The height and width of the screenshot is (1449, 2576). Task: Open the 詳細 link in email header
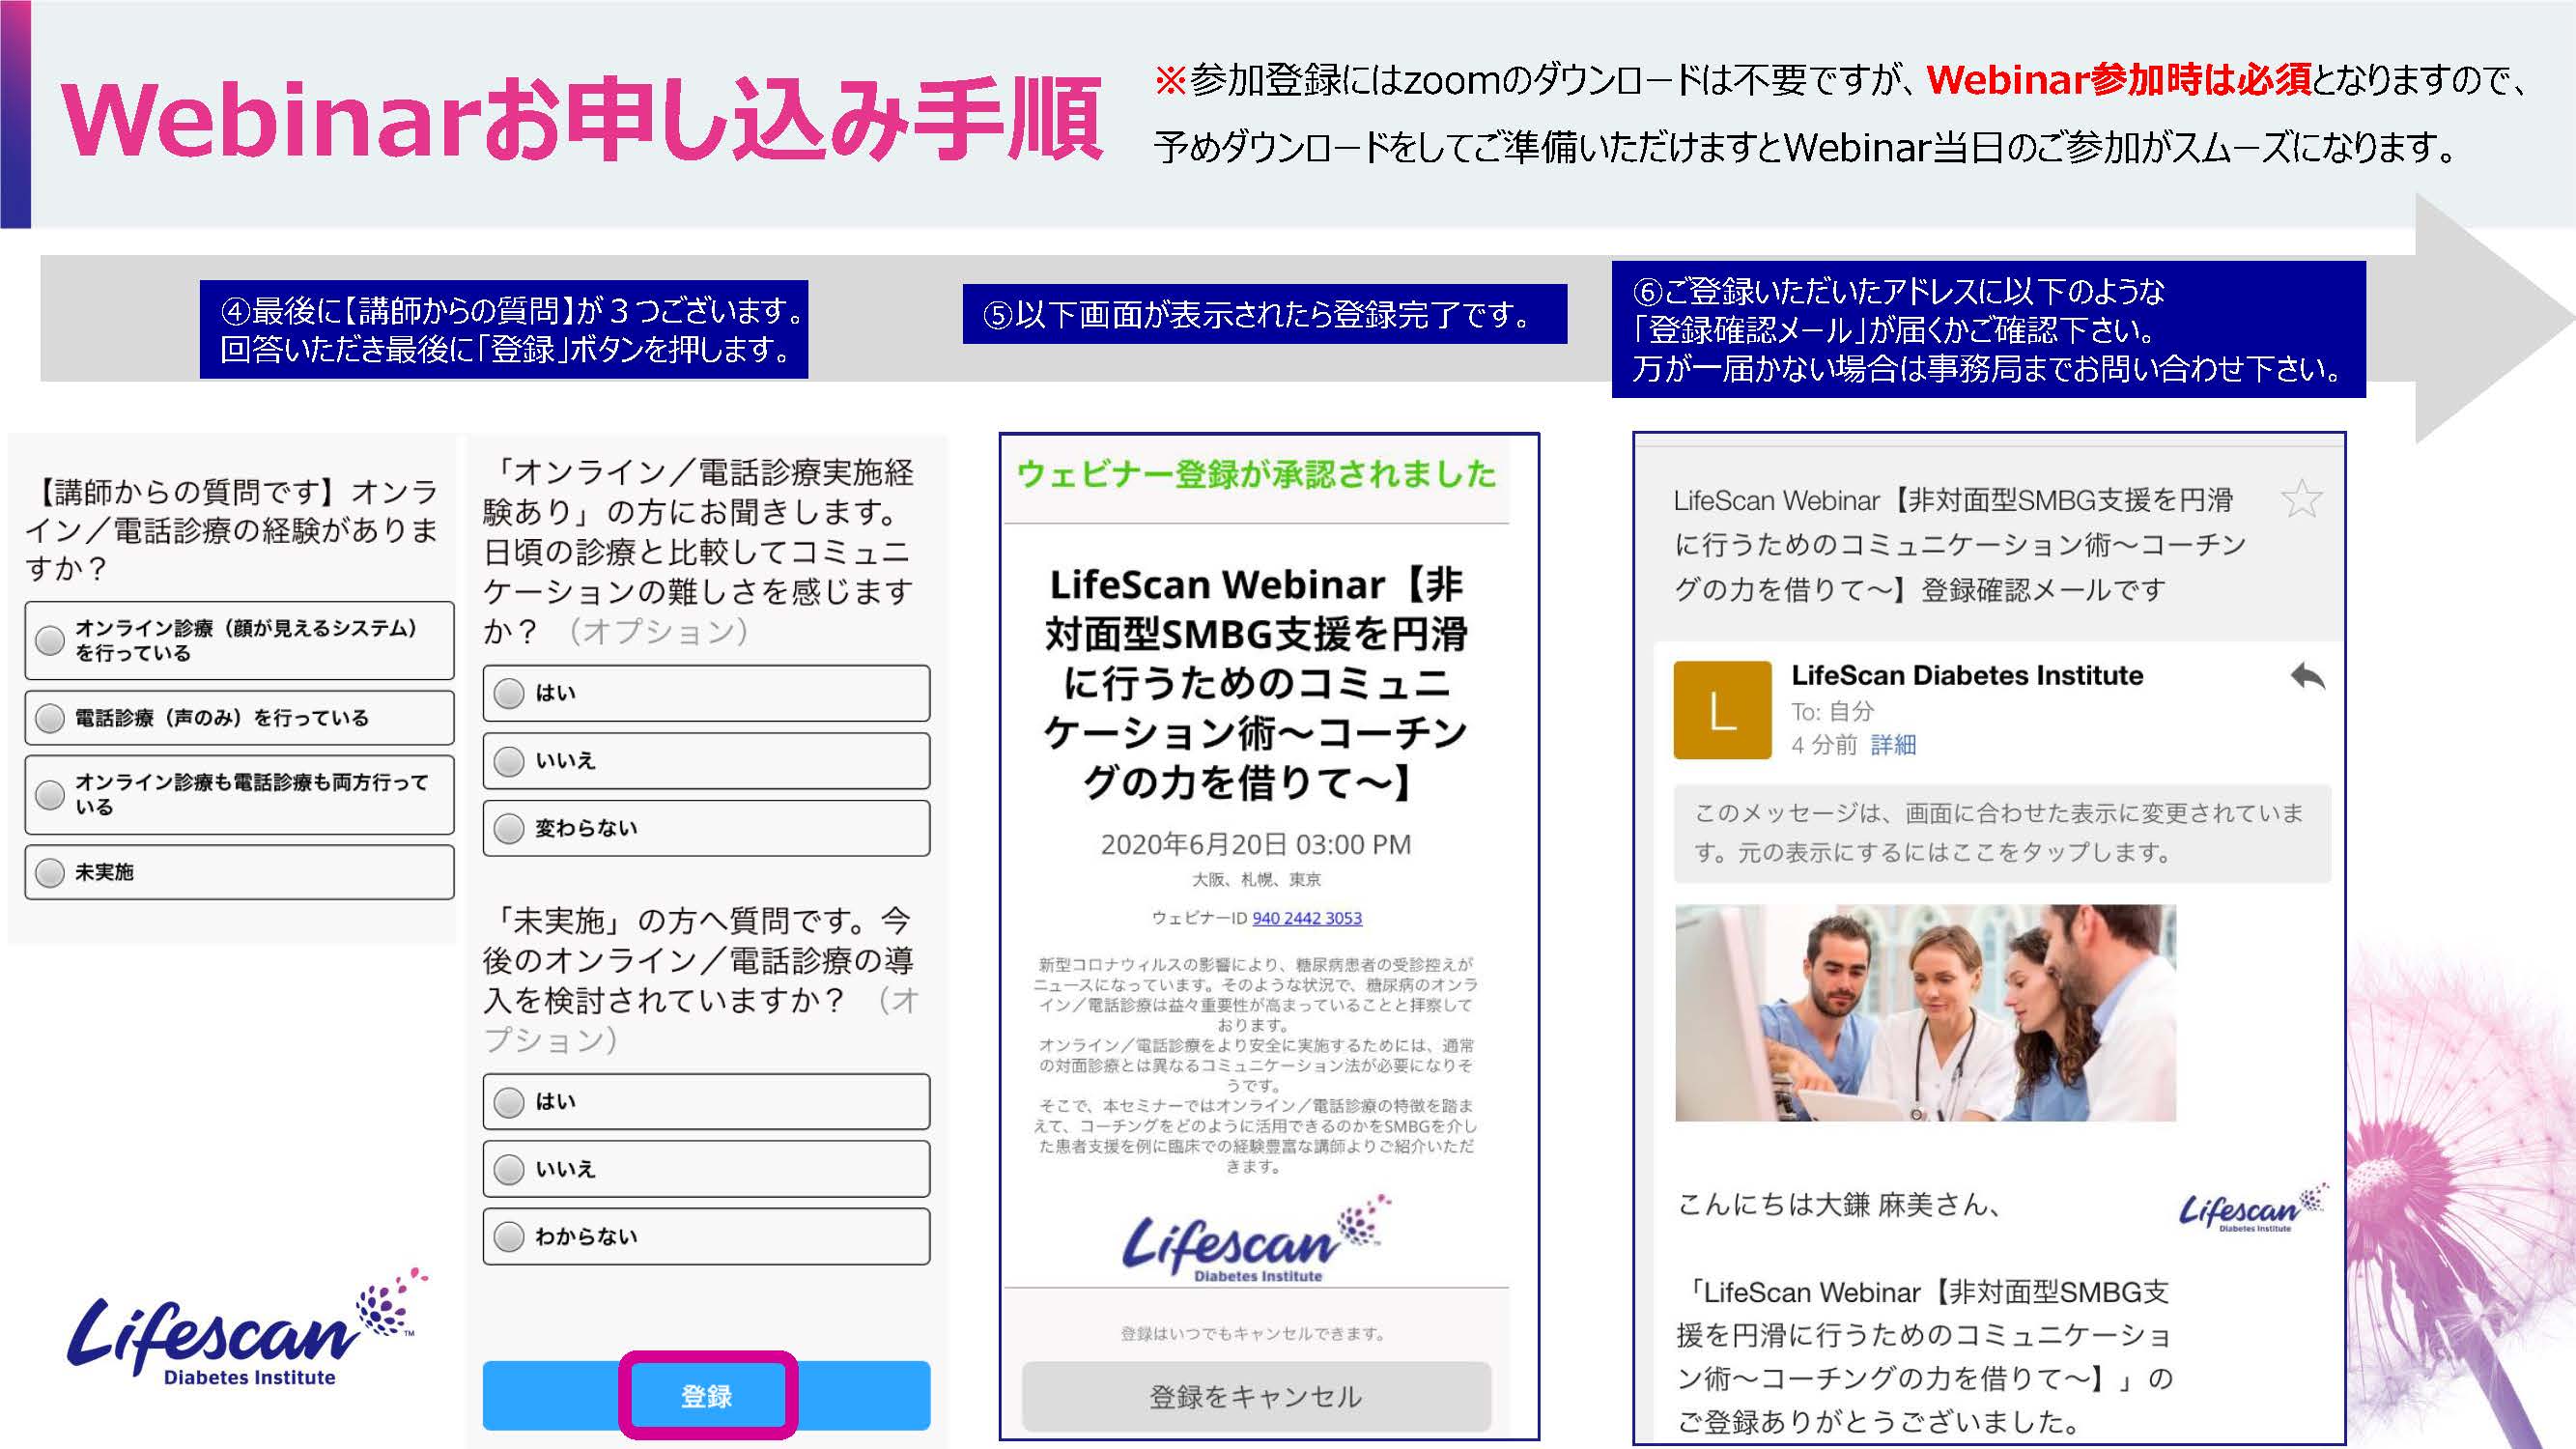click(1893, 745)
